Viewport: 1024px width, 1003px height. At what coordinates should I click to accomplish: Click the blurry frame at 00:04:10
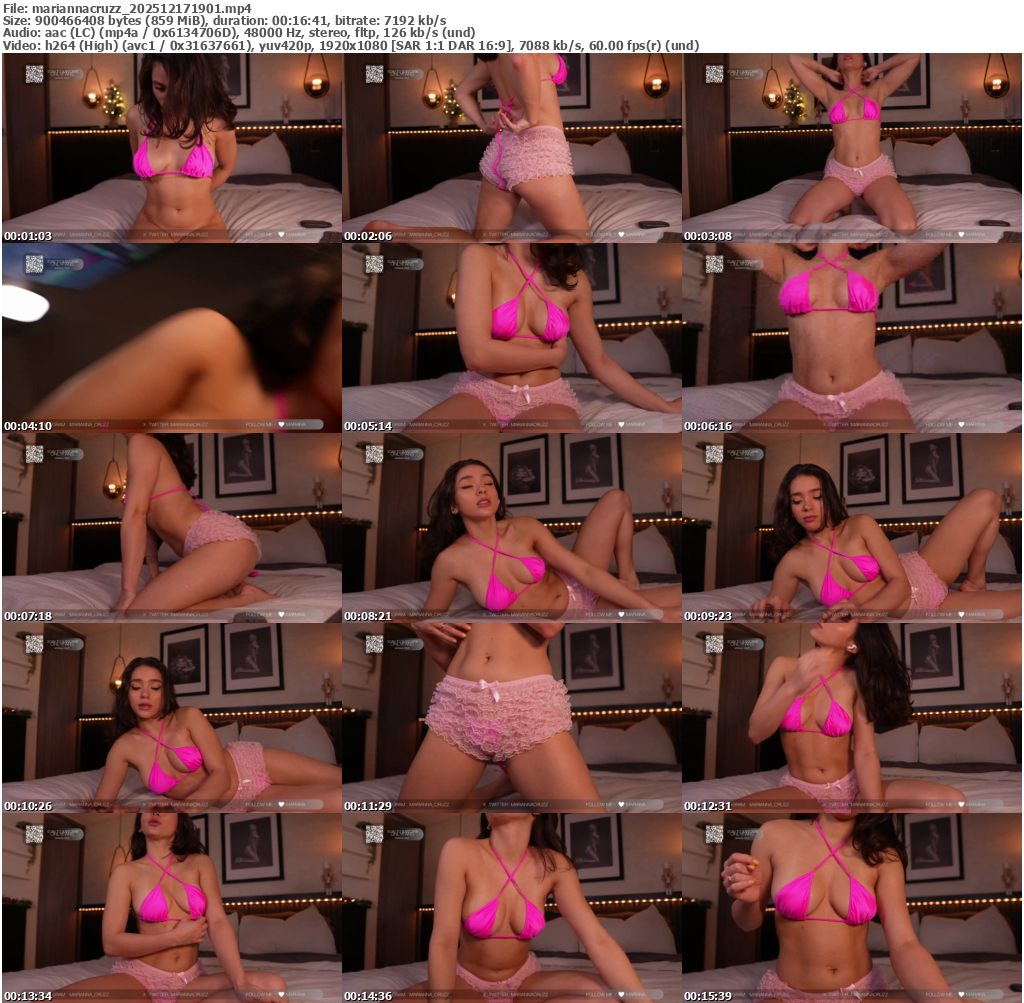point(171,338)
